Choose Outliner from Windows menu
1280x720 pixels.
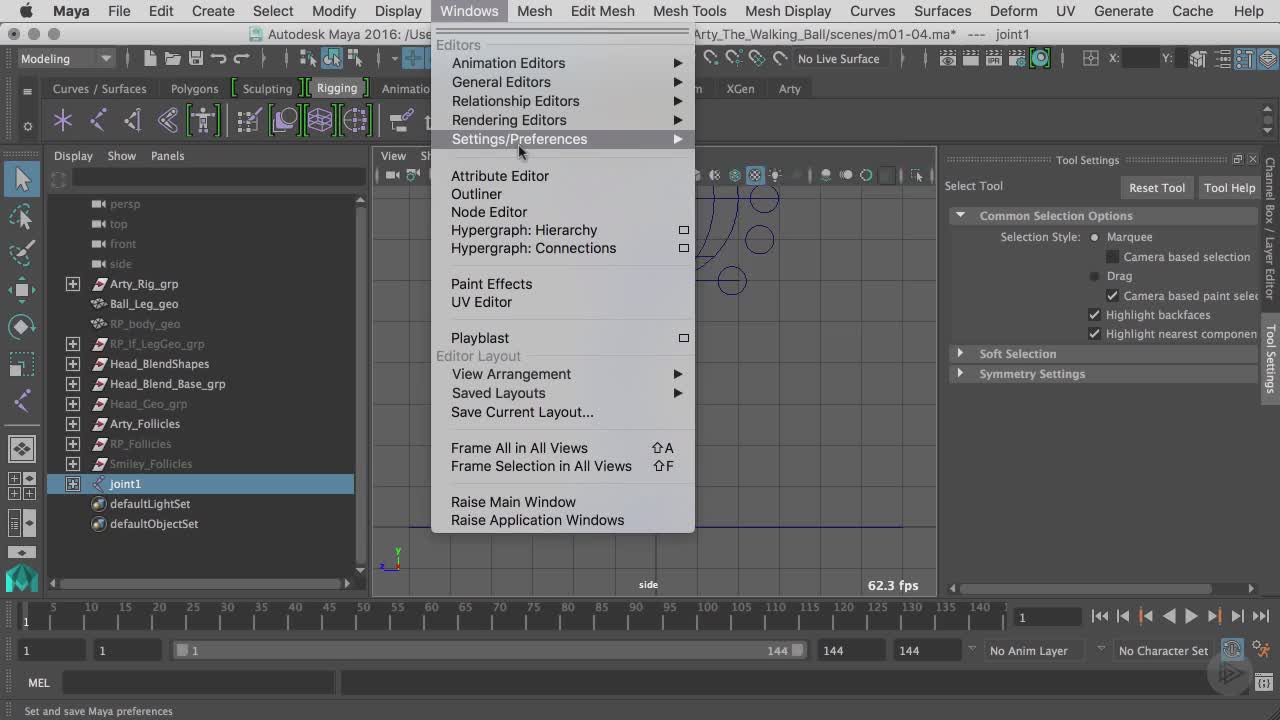pos(476,194)
